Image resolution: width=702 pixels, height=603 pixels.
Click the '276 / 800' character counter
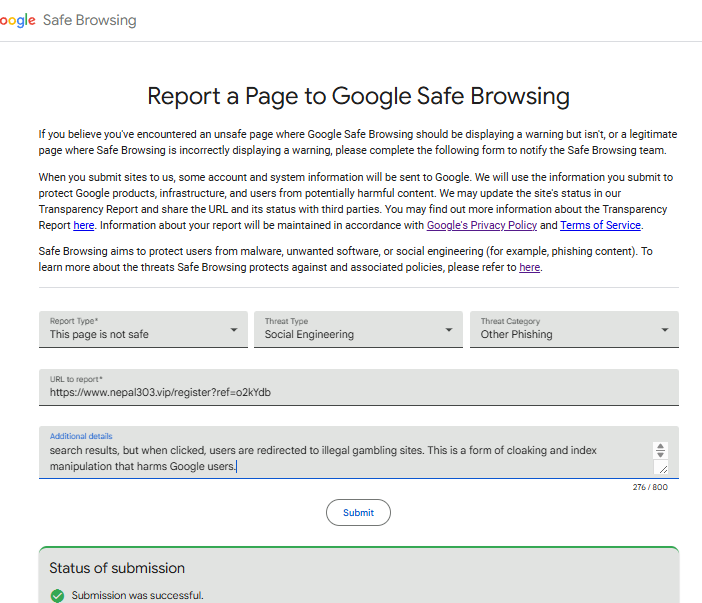coord(650,487)
